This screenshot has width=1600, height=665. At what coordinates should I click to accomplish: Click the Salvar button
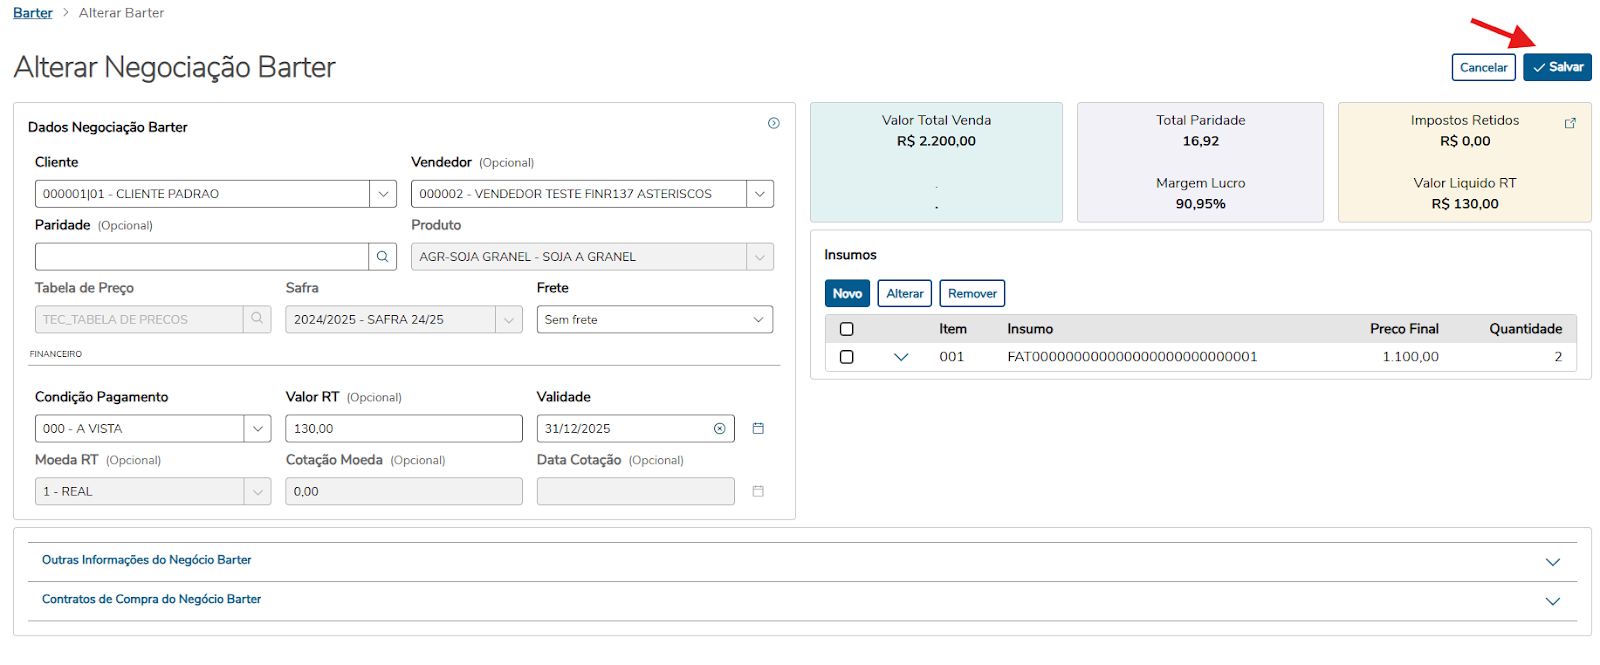point(1557,67)
